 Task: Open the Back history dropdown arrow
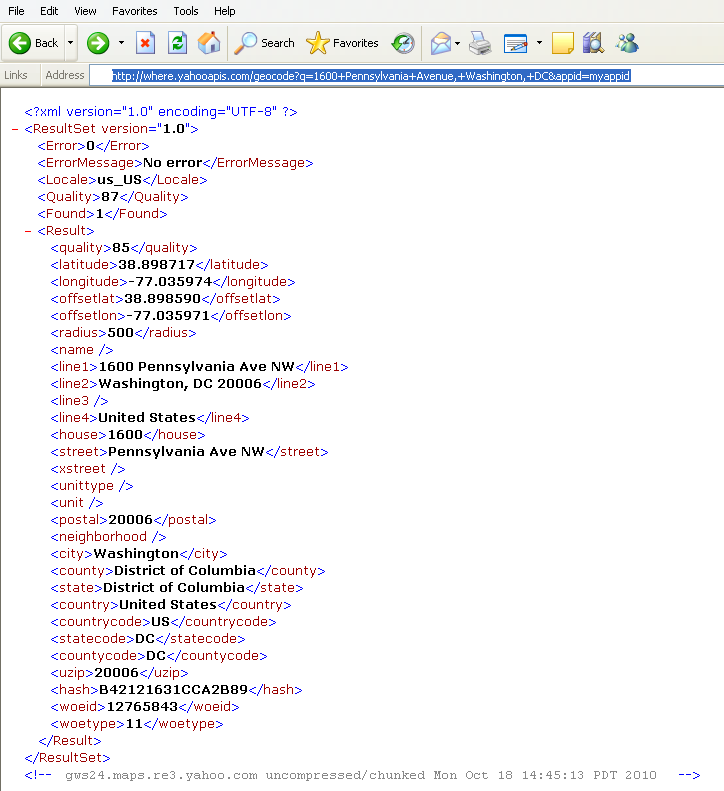click(x=71, y=43)
